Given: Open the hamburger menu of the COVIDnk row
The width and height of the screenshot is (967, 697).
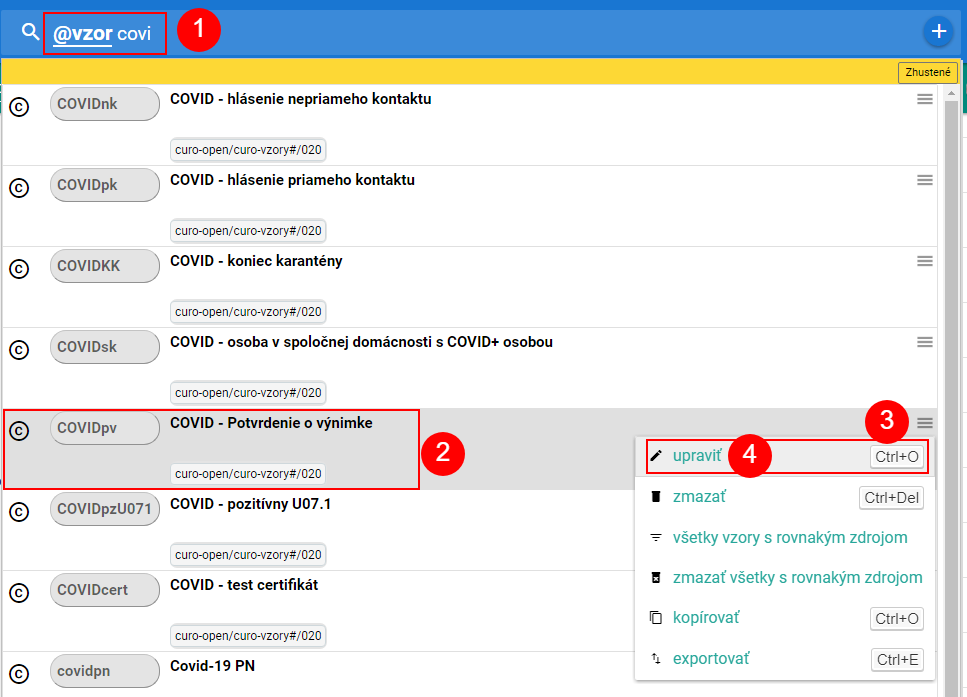Looking at the screenshot, I should [x=924, y=99].
